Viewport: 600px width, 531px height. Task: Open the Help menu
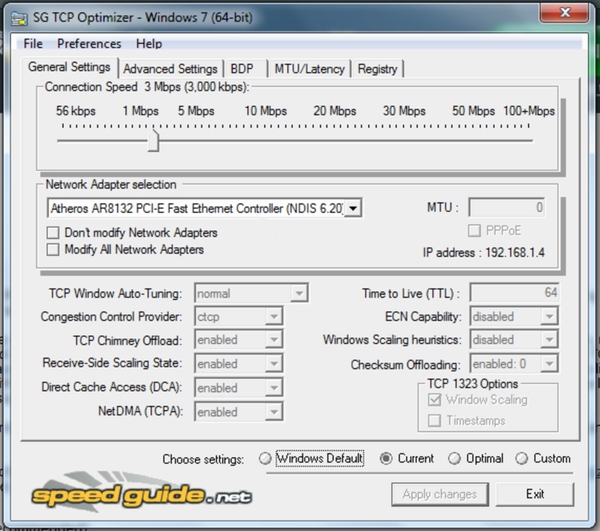coord(149,44)
